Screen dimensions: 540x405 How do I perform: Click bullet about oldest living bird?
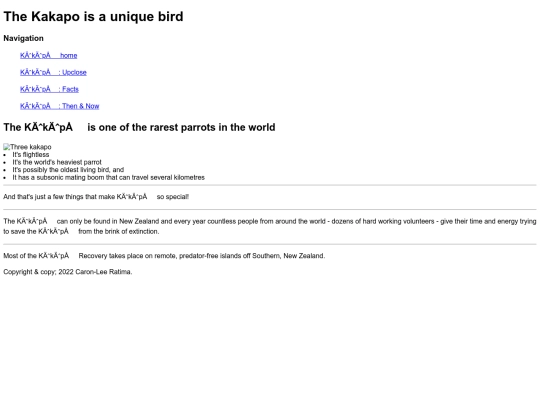(x=68, y=170)
